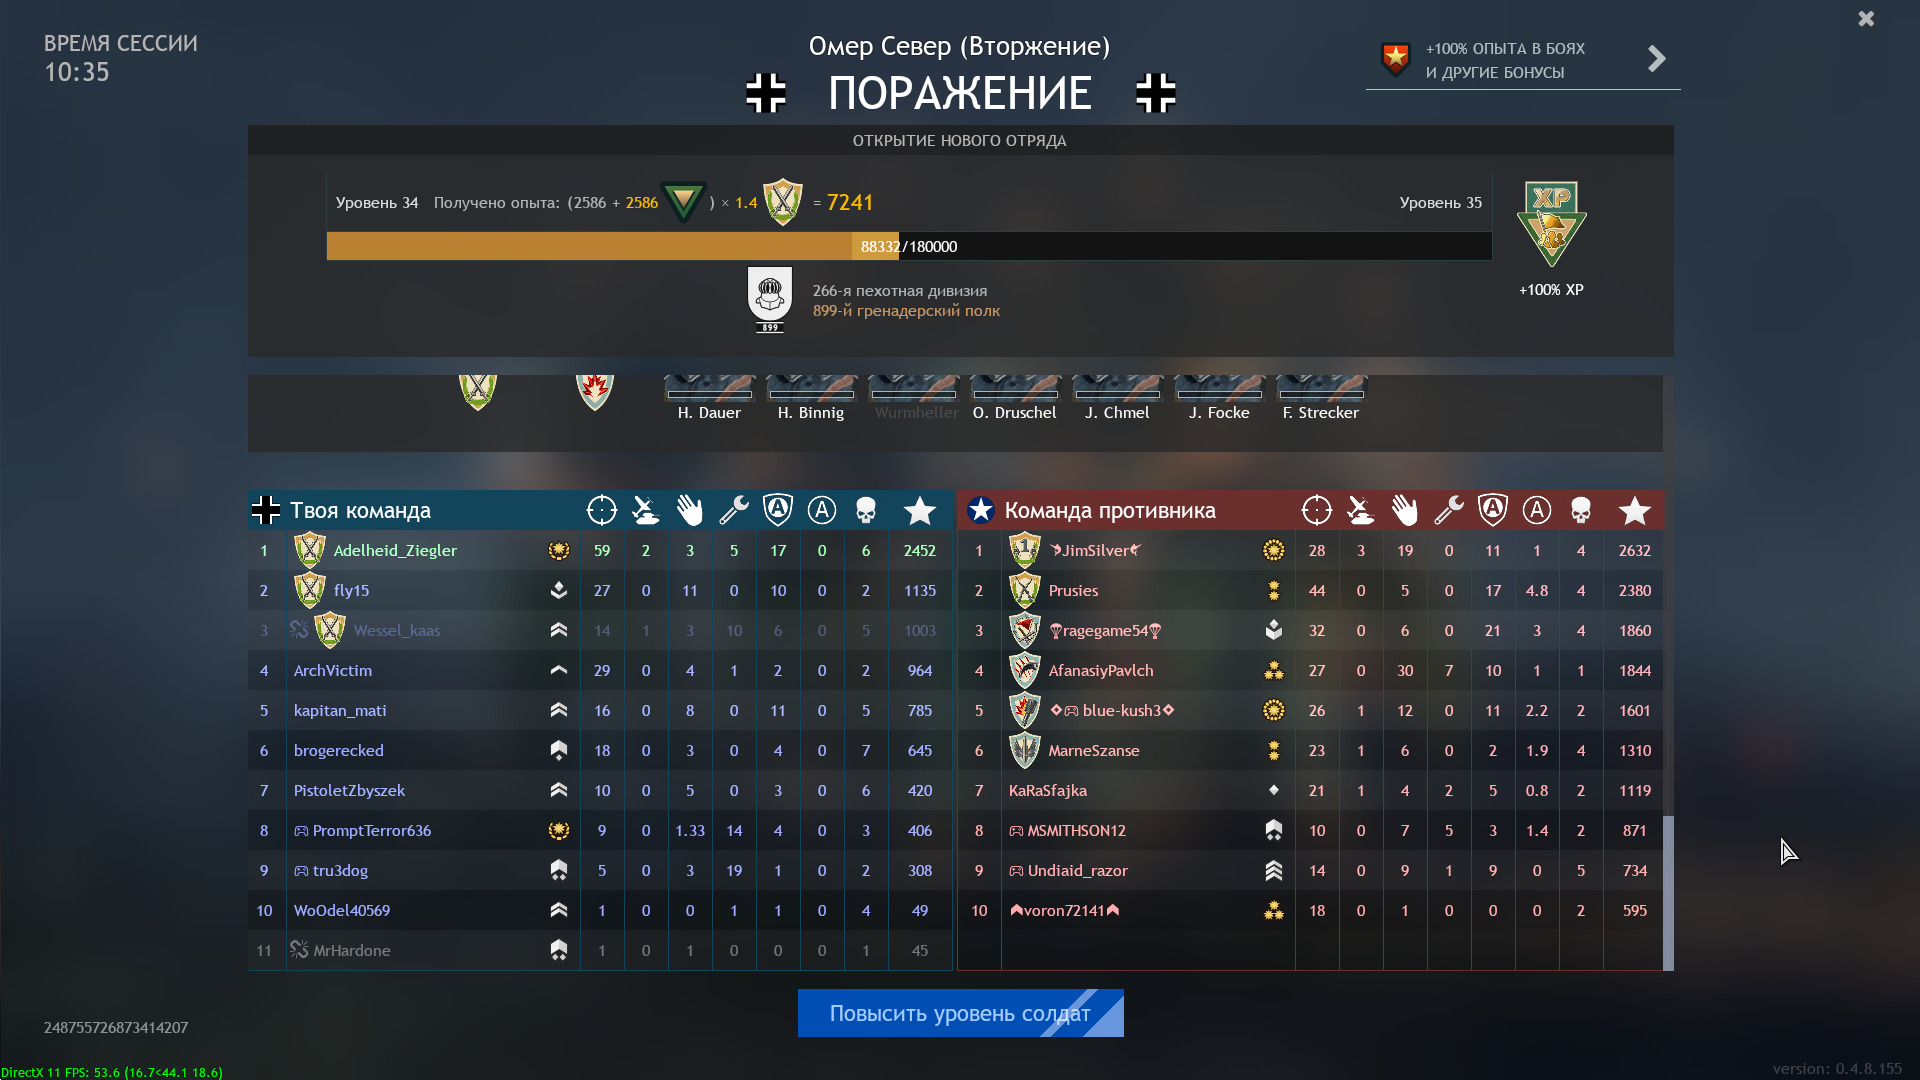Click the 899th grenadier regiment emblem
Viewport: 1920px width, 1080px height.
[770, 299]
